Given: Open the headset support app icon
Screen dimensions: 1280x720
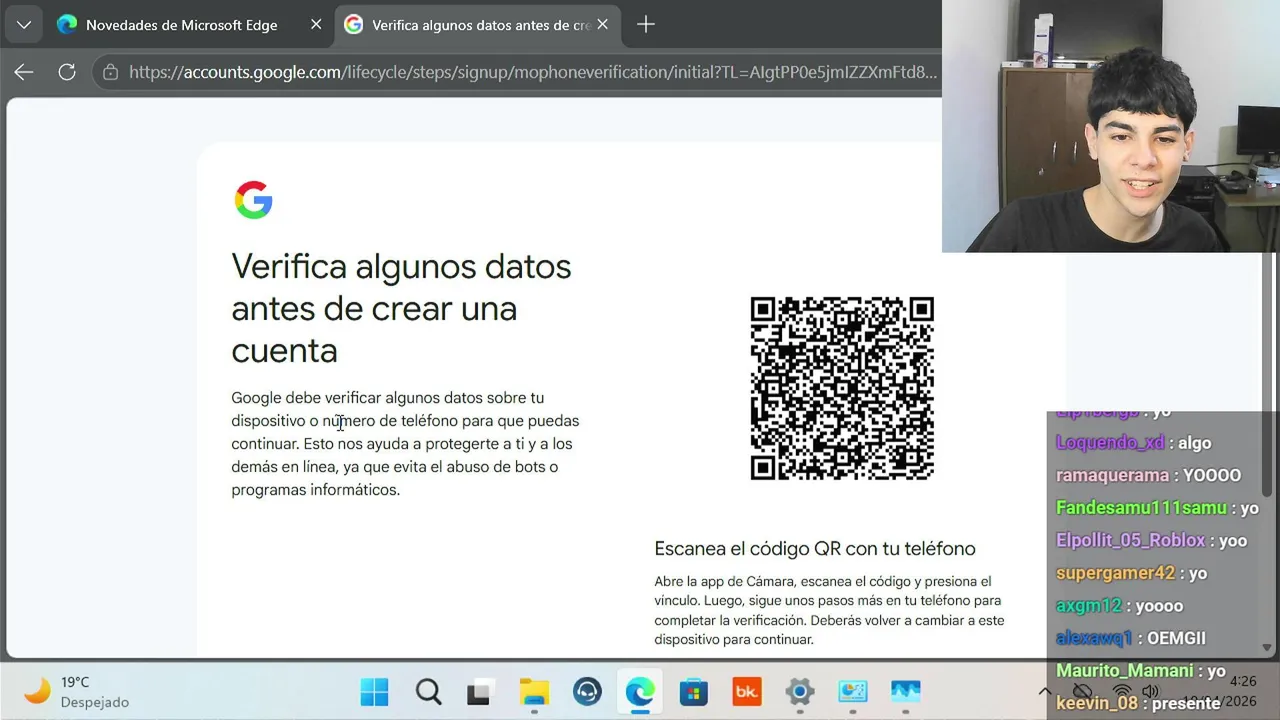Looking at the screenshot, I should [x=587, y=692].
